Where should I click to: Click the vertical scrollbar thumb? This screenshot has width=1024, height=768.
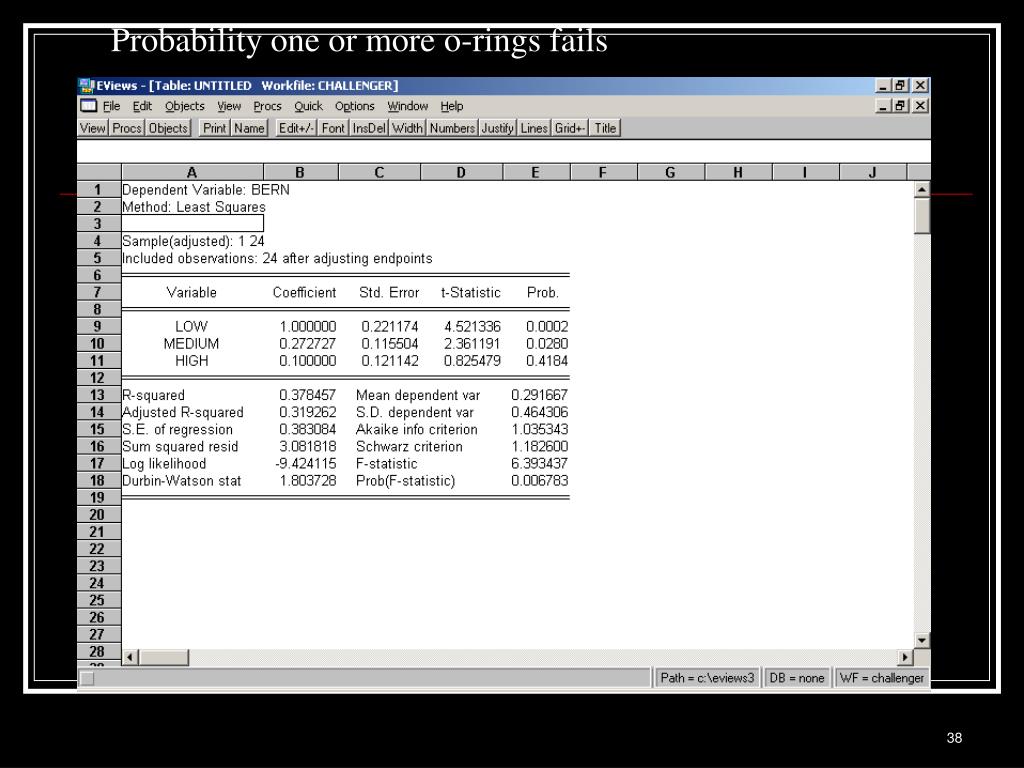coord(921,216)
